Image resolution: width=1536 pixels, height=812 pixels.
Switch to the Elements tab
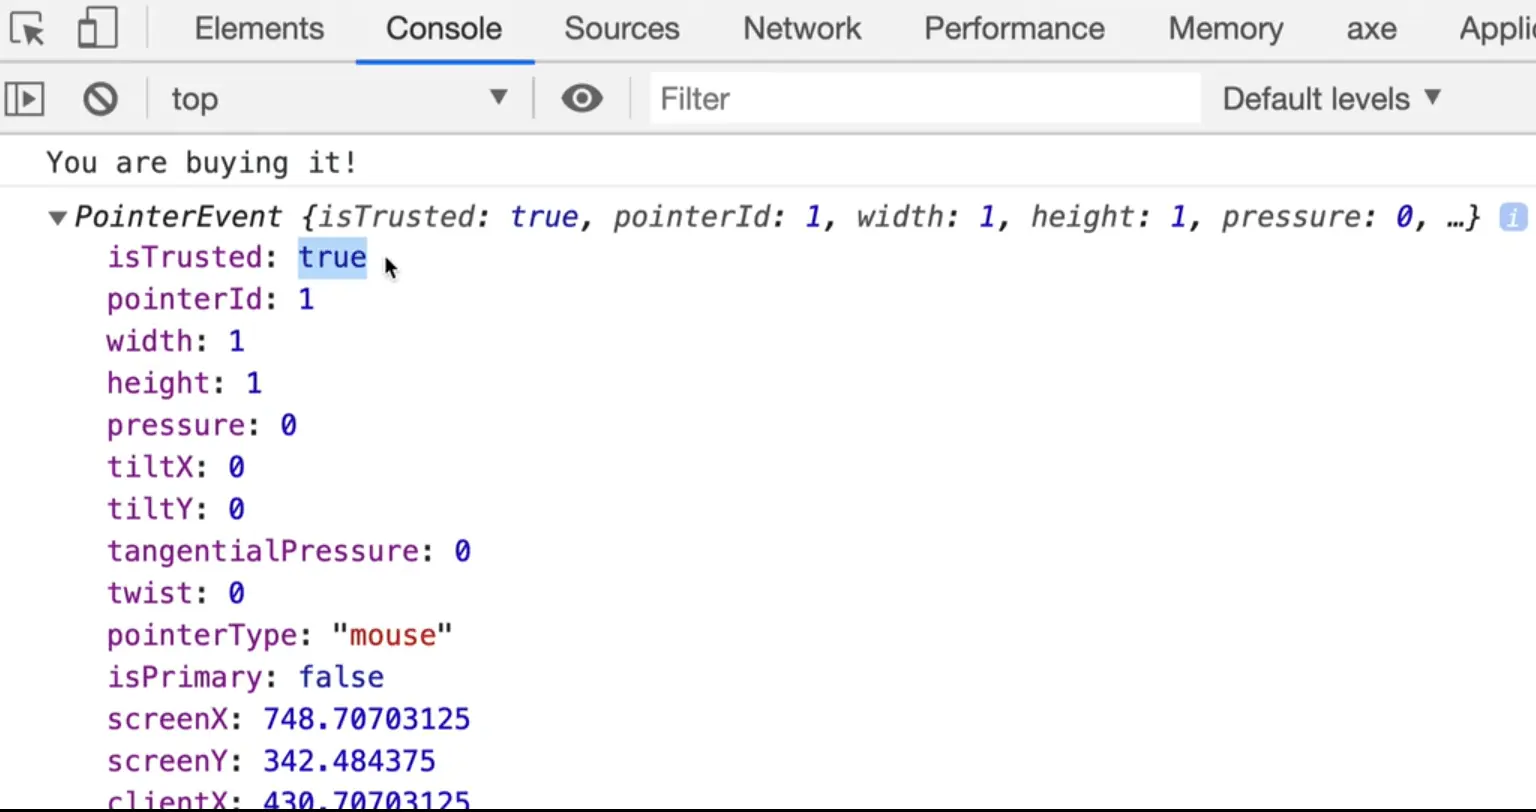point(259,29)
